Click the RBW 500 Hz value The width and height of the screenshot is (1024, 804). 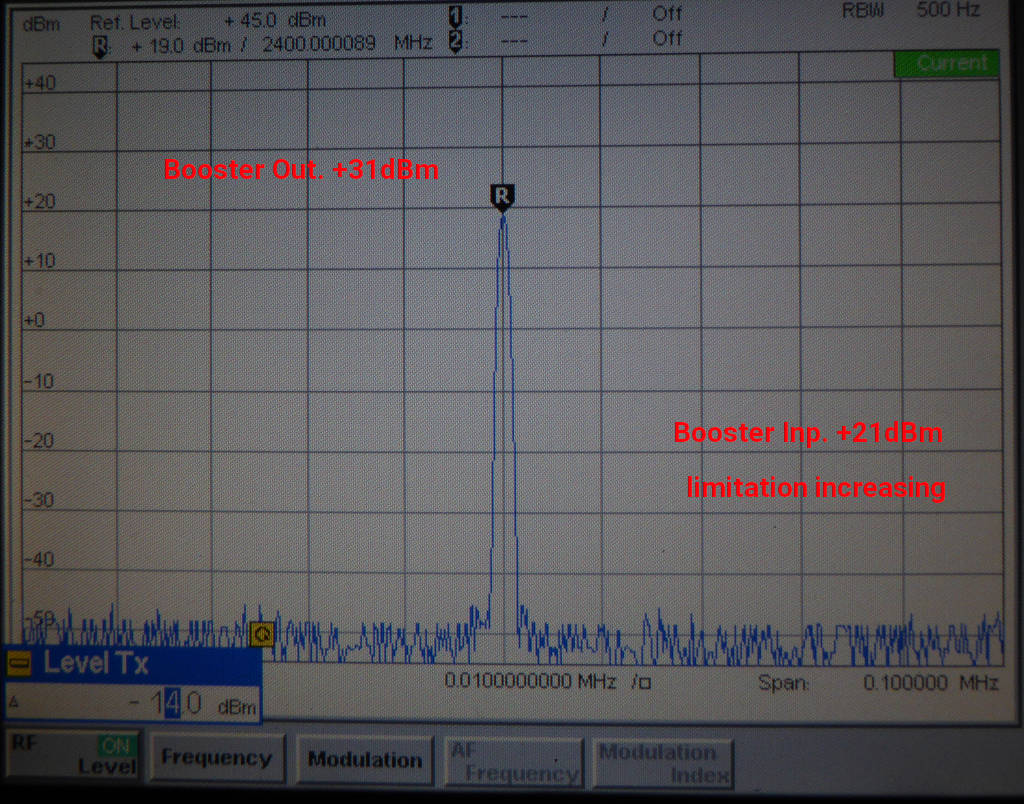pos(948,10)
